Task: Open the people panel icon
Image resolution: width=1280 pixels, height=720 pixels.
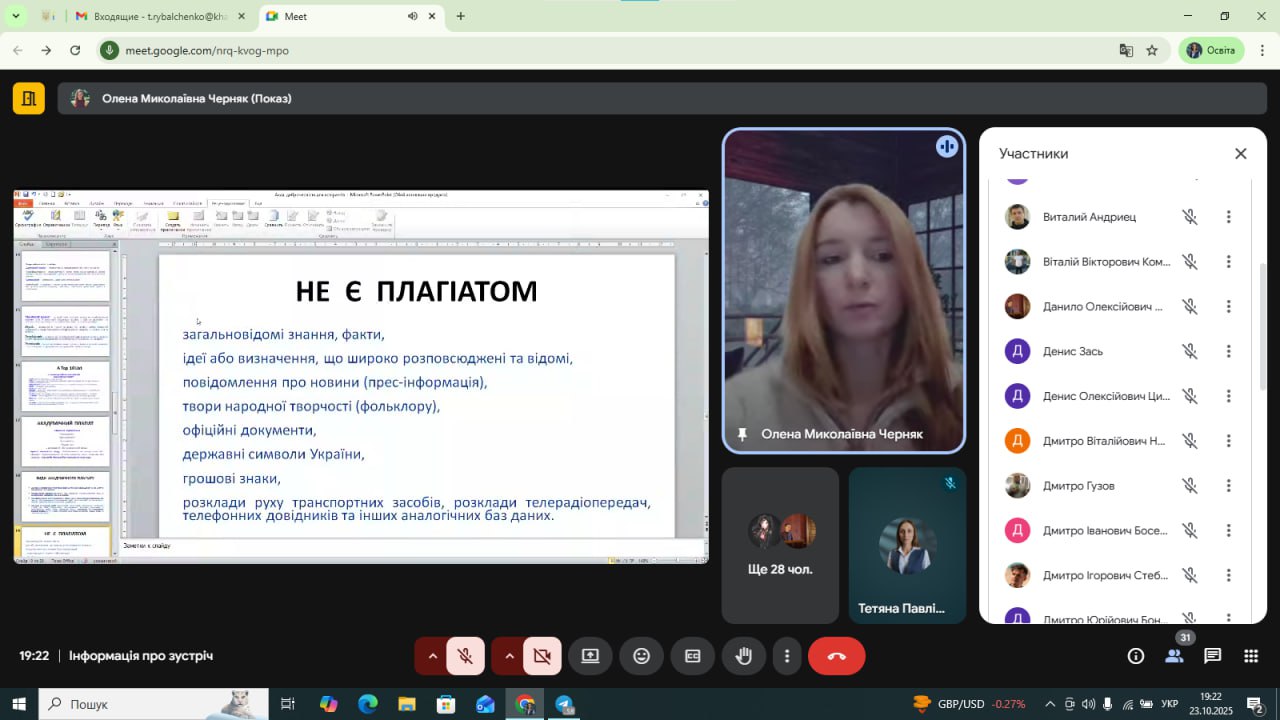Action: point(1174,656)
